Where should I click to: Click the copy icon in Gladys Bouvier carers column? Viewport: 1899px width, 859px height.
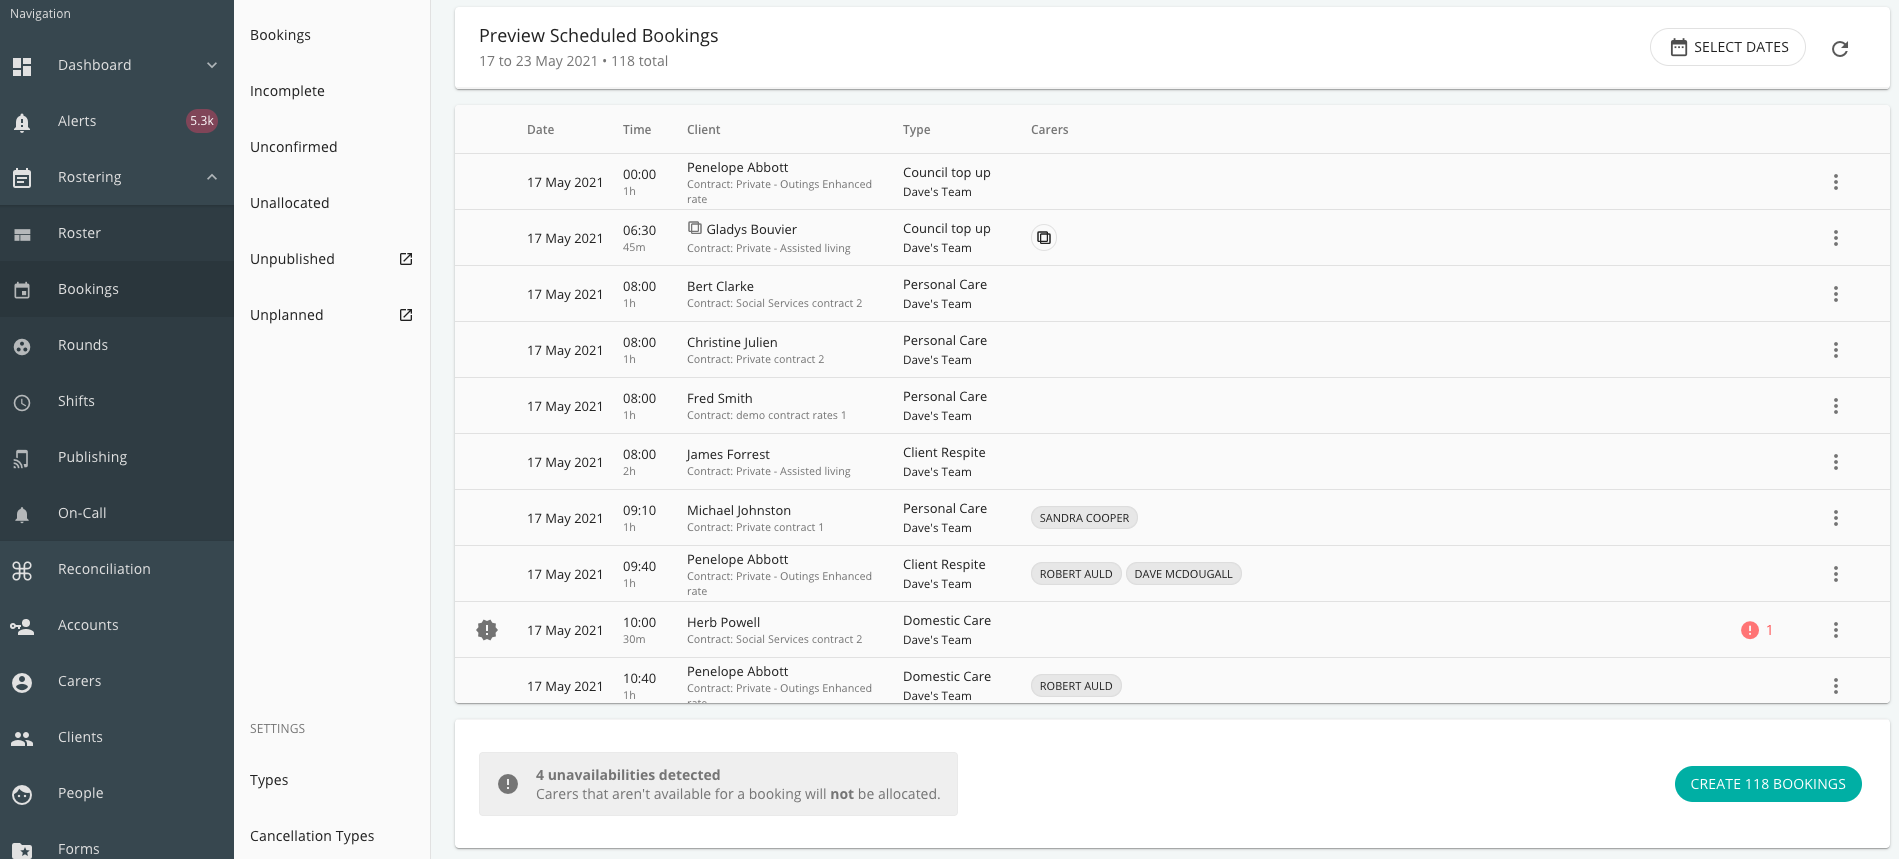coord(1044,238)
